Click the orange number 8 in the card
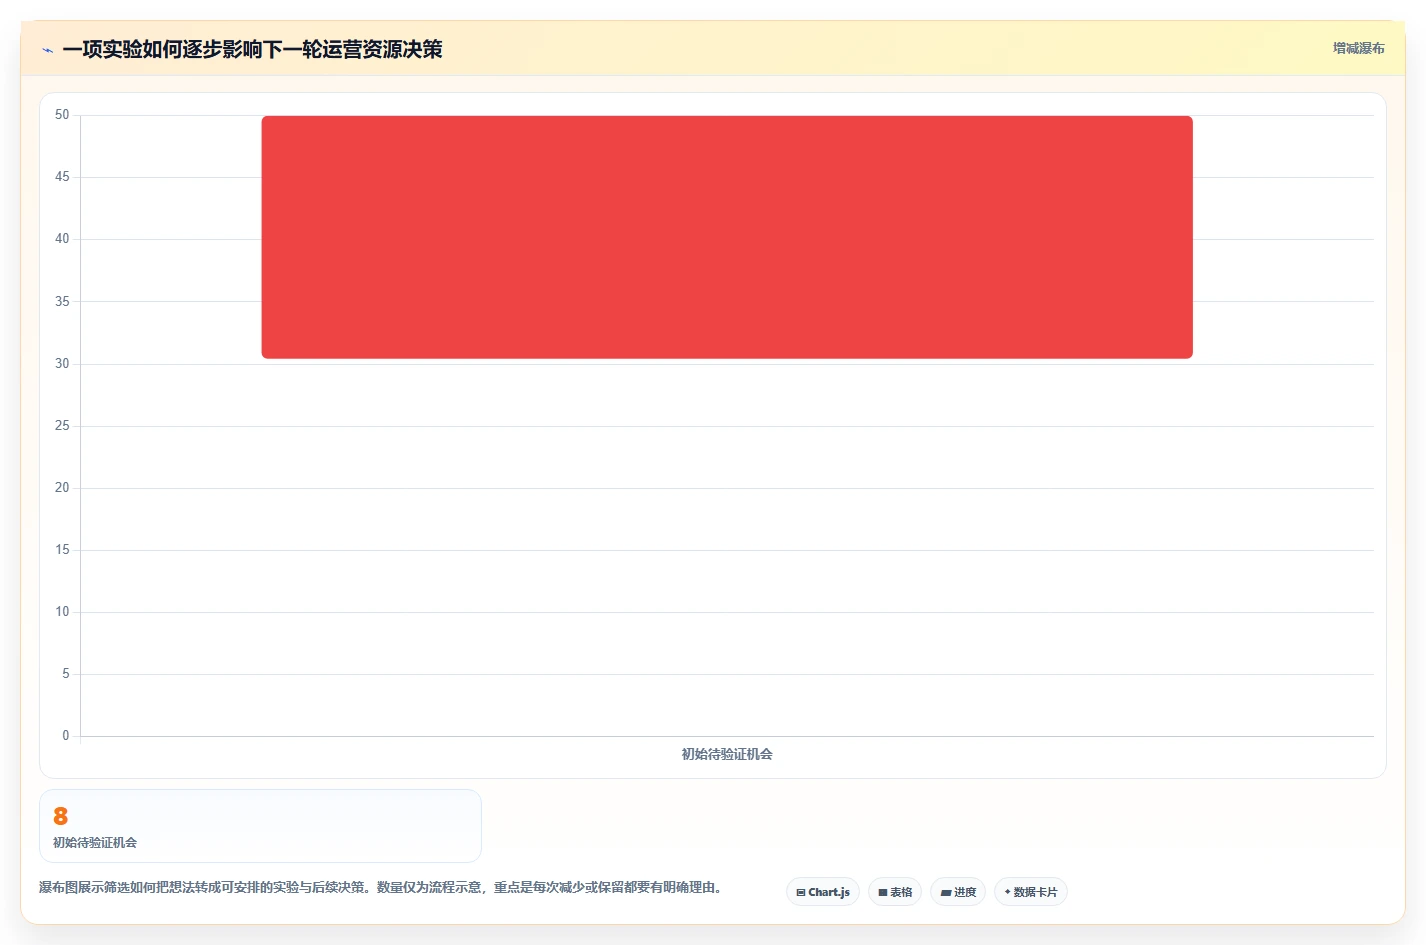Image resolution: width=1426 pixels, height=945 pixels. 60,816
